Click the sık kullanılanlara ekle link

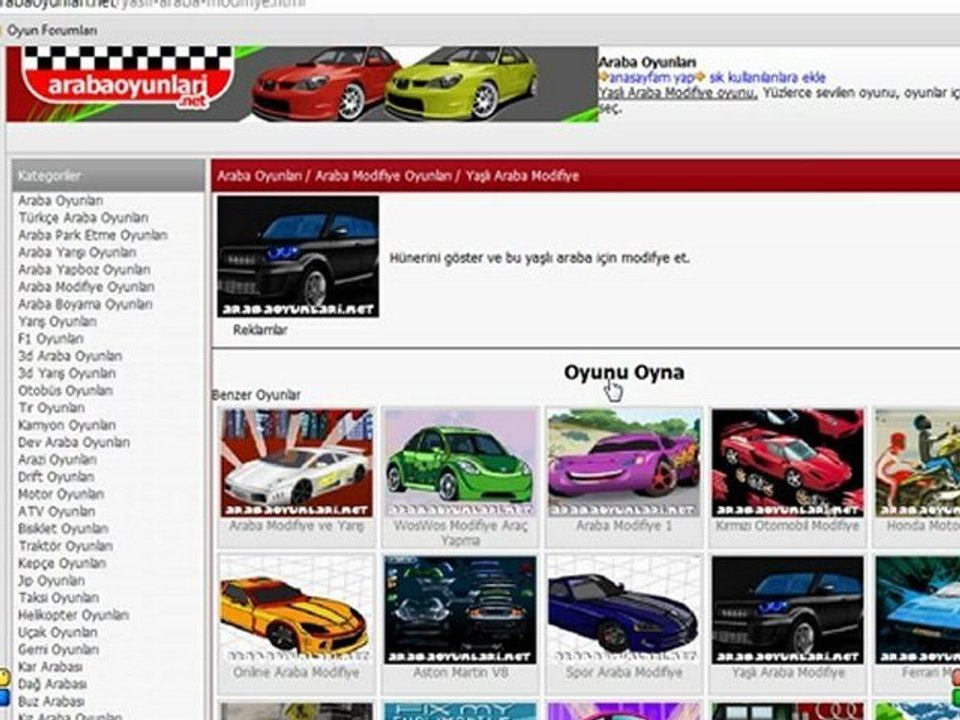(x=767, y=78)
